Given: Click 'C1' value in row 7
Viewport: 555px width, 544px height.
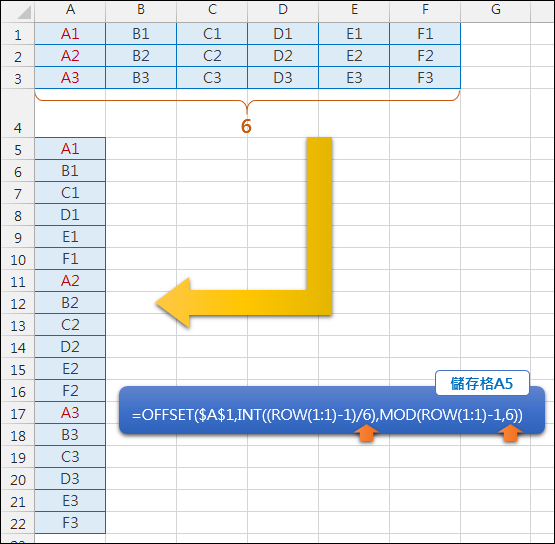Looking at the screenshot, I should [x=70, y=193].
